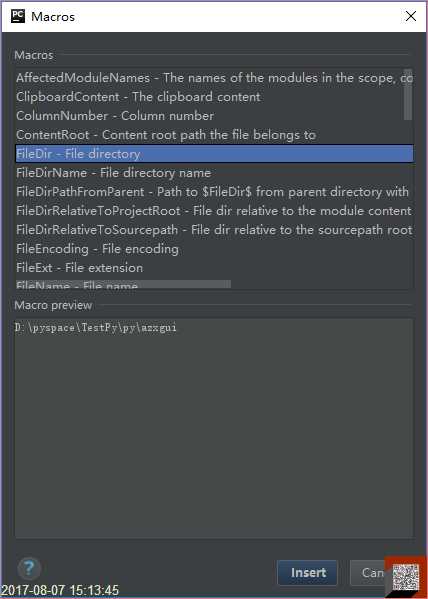Click the PyCharm logo icon in title bar

pos(18,16)
